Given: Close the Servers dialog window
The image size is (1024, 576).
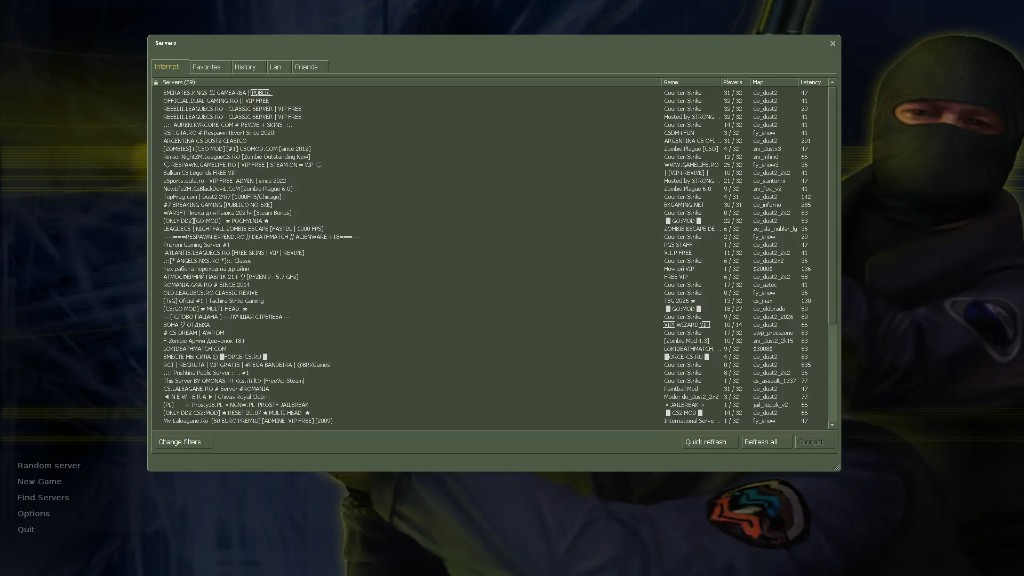Looking at the screenshot, I should (x=832, y=44).
